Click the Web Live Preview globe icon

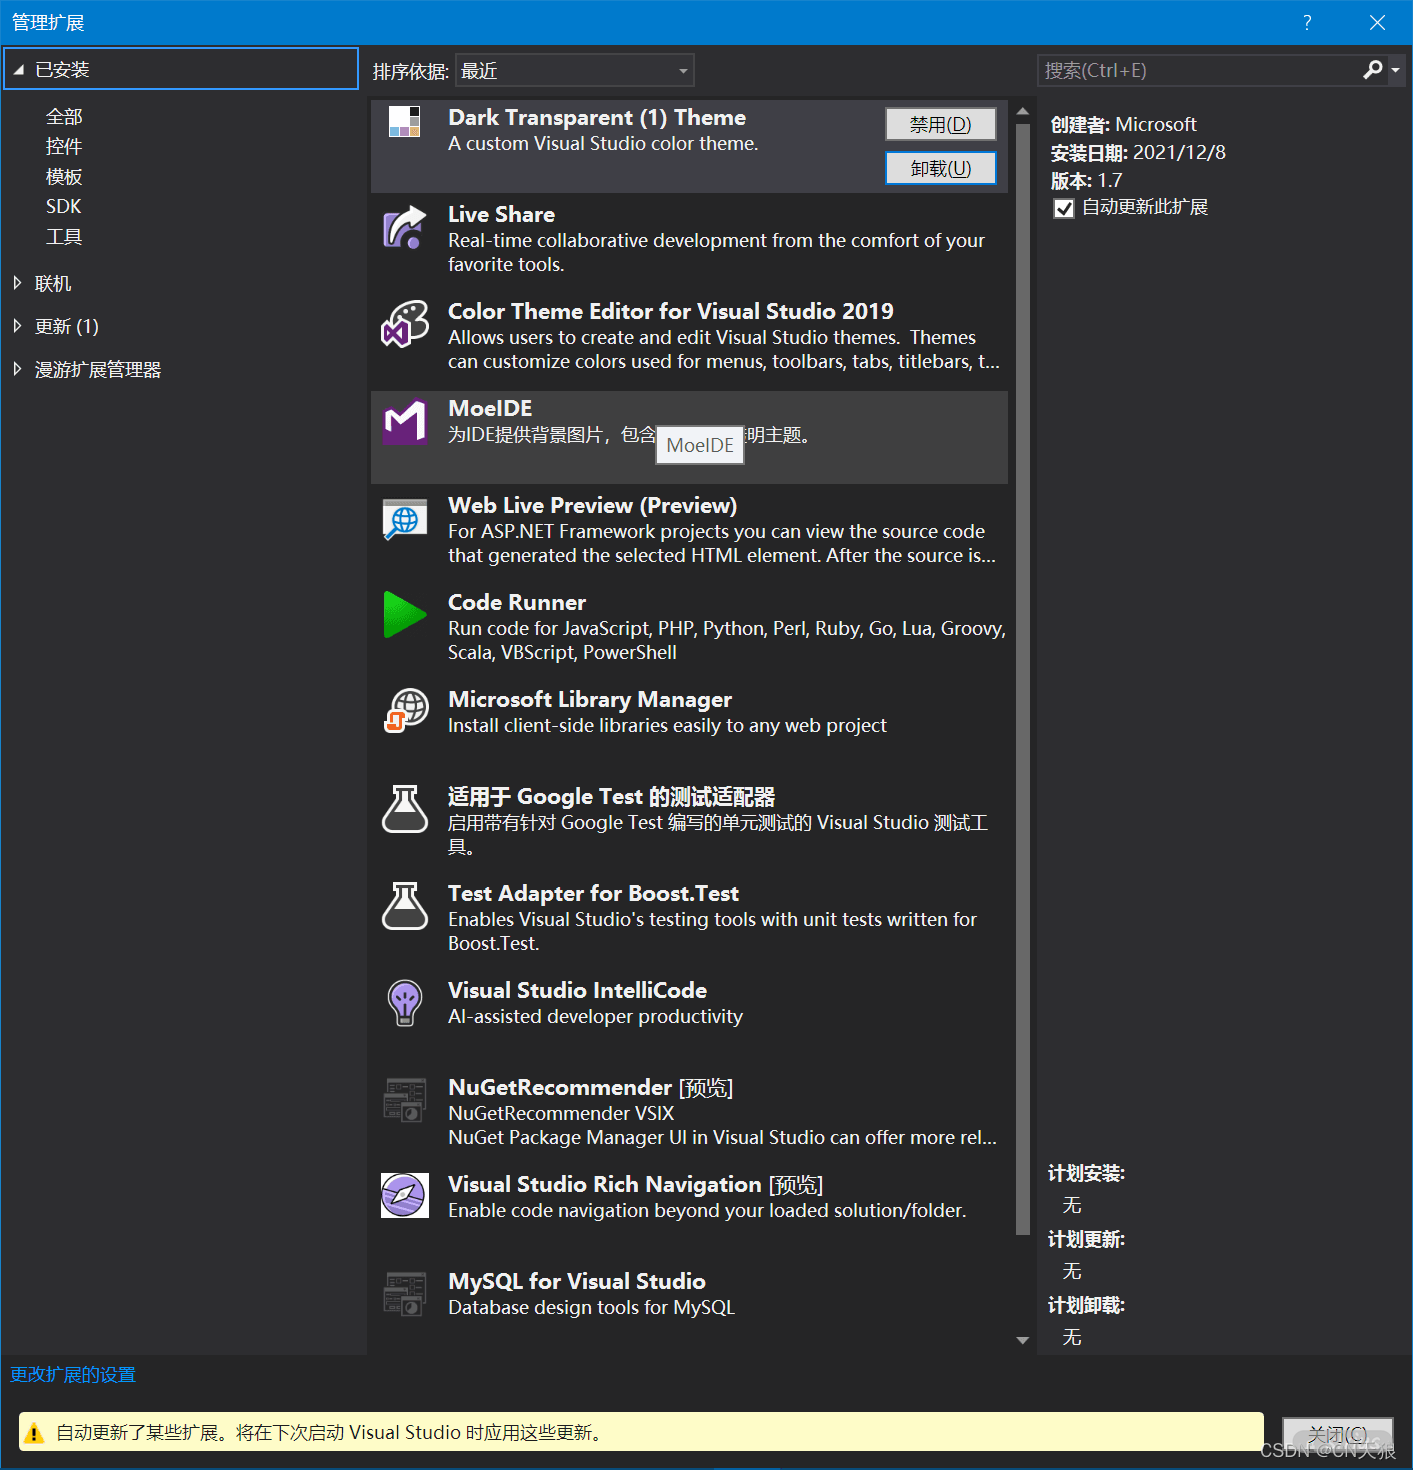[405, 519]
